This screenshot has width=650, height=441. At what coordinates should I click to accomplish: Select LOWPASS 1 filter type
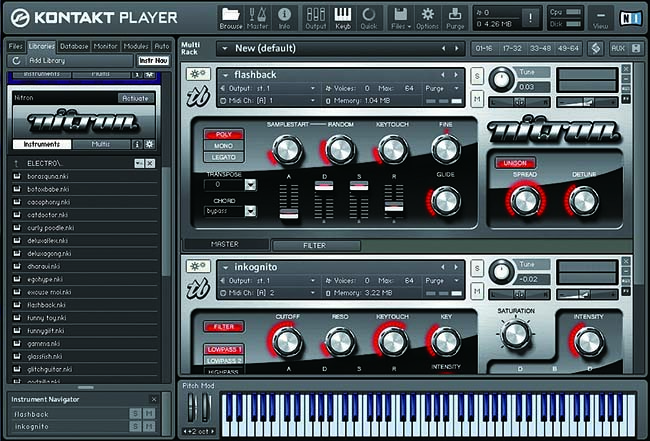tap(223, 349)
